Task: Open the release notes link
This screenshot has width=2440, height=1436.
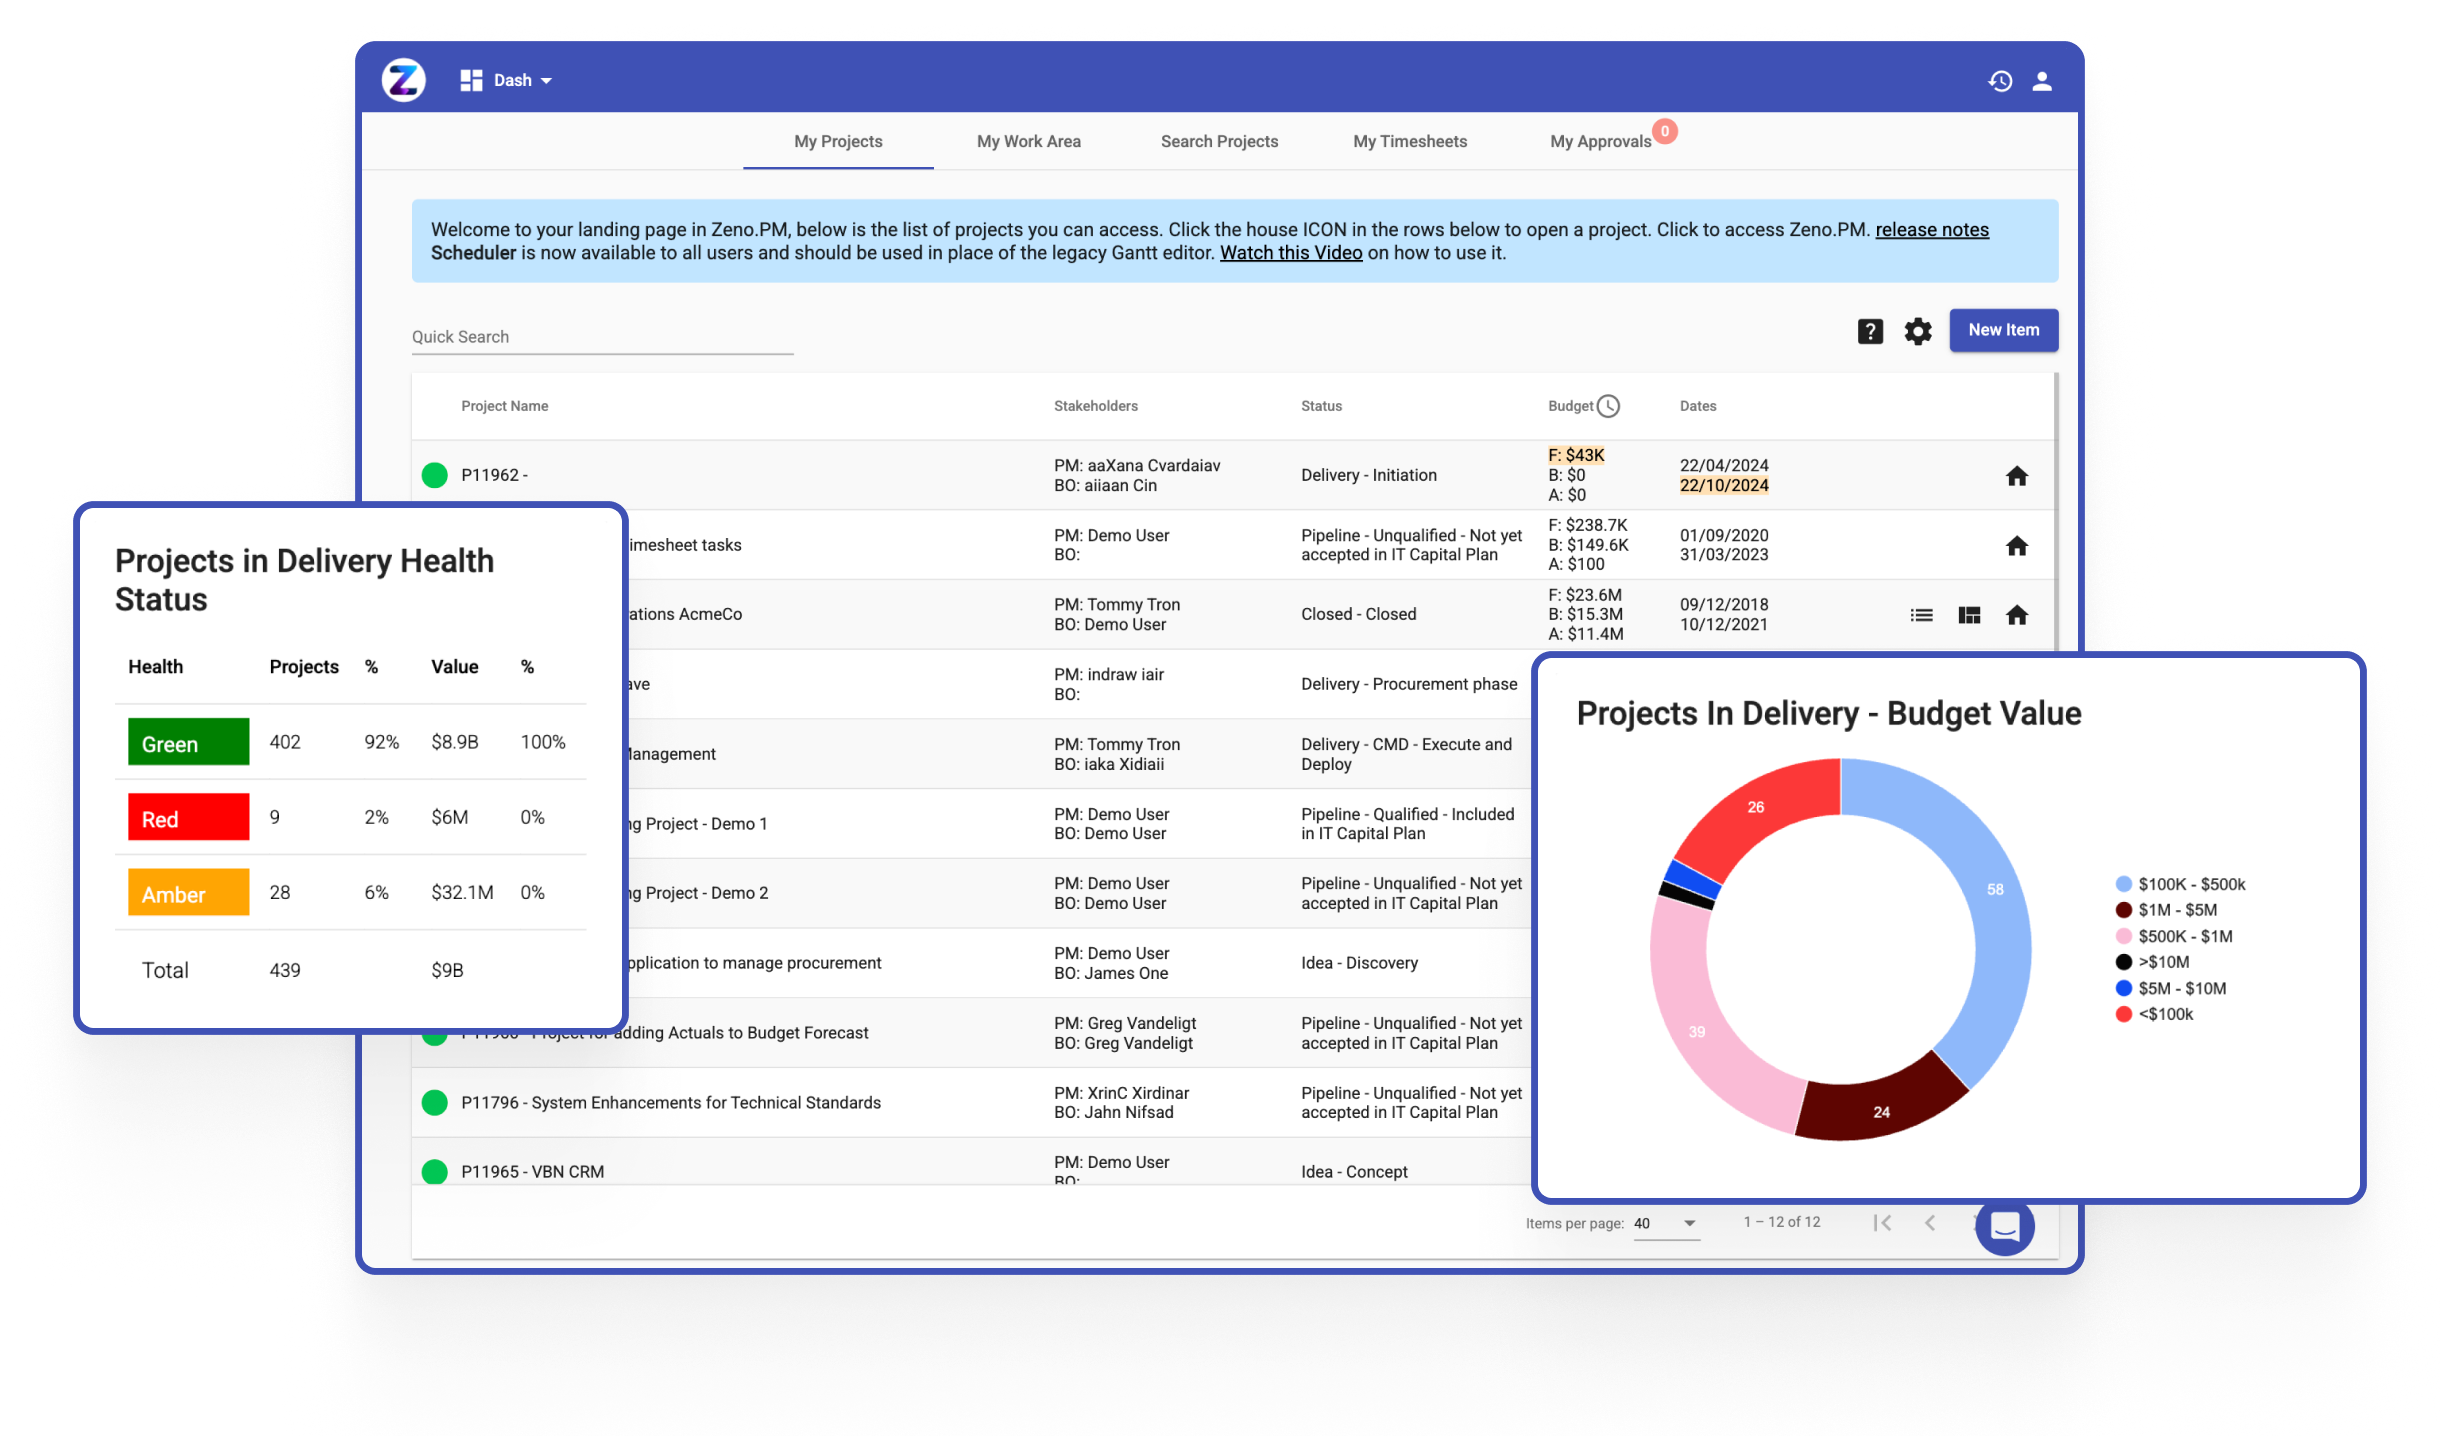Action: pos(1931,229)
